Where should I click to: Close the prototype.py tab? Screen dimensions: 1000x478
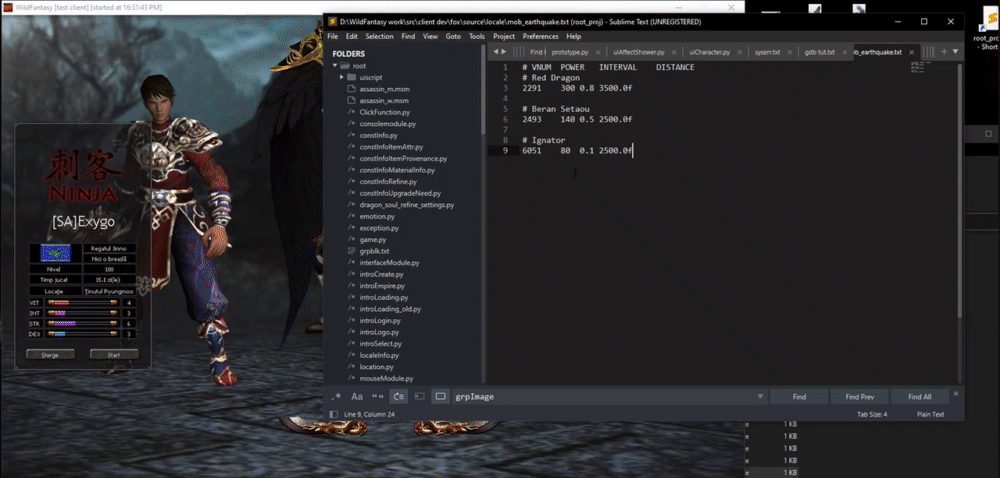coord(599,52)
